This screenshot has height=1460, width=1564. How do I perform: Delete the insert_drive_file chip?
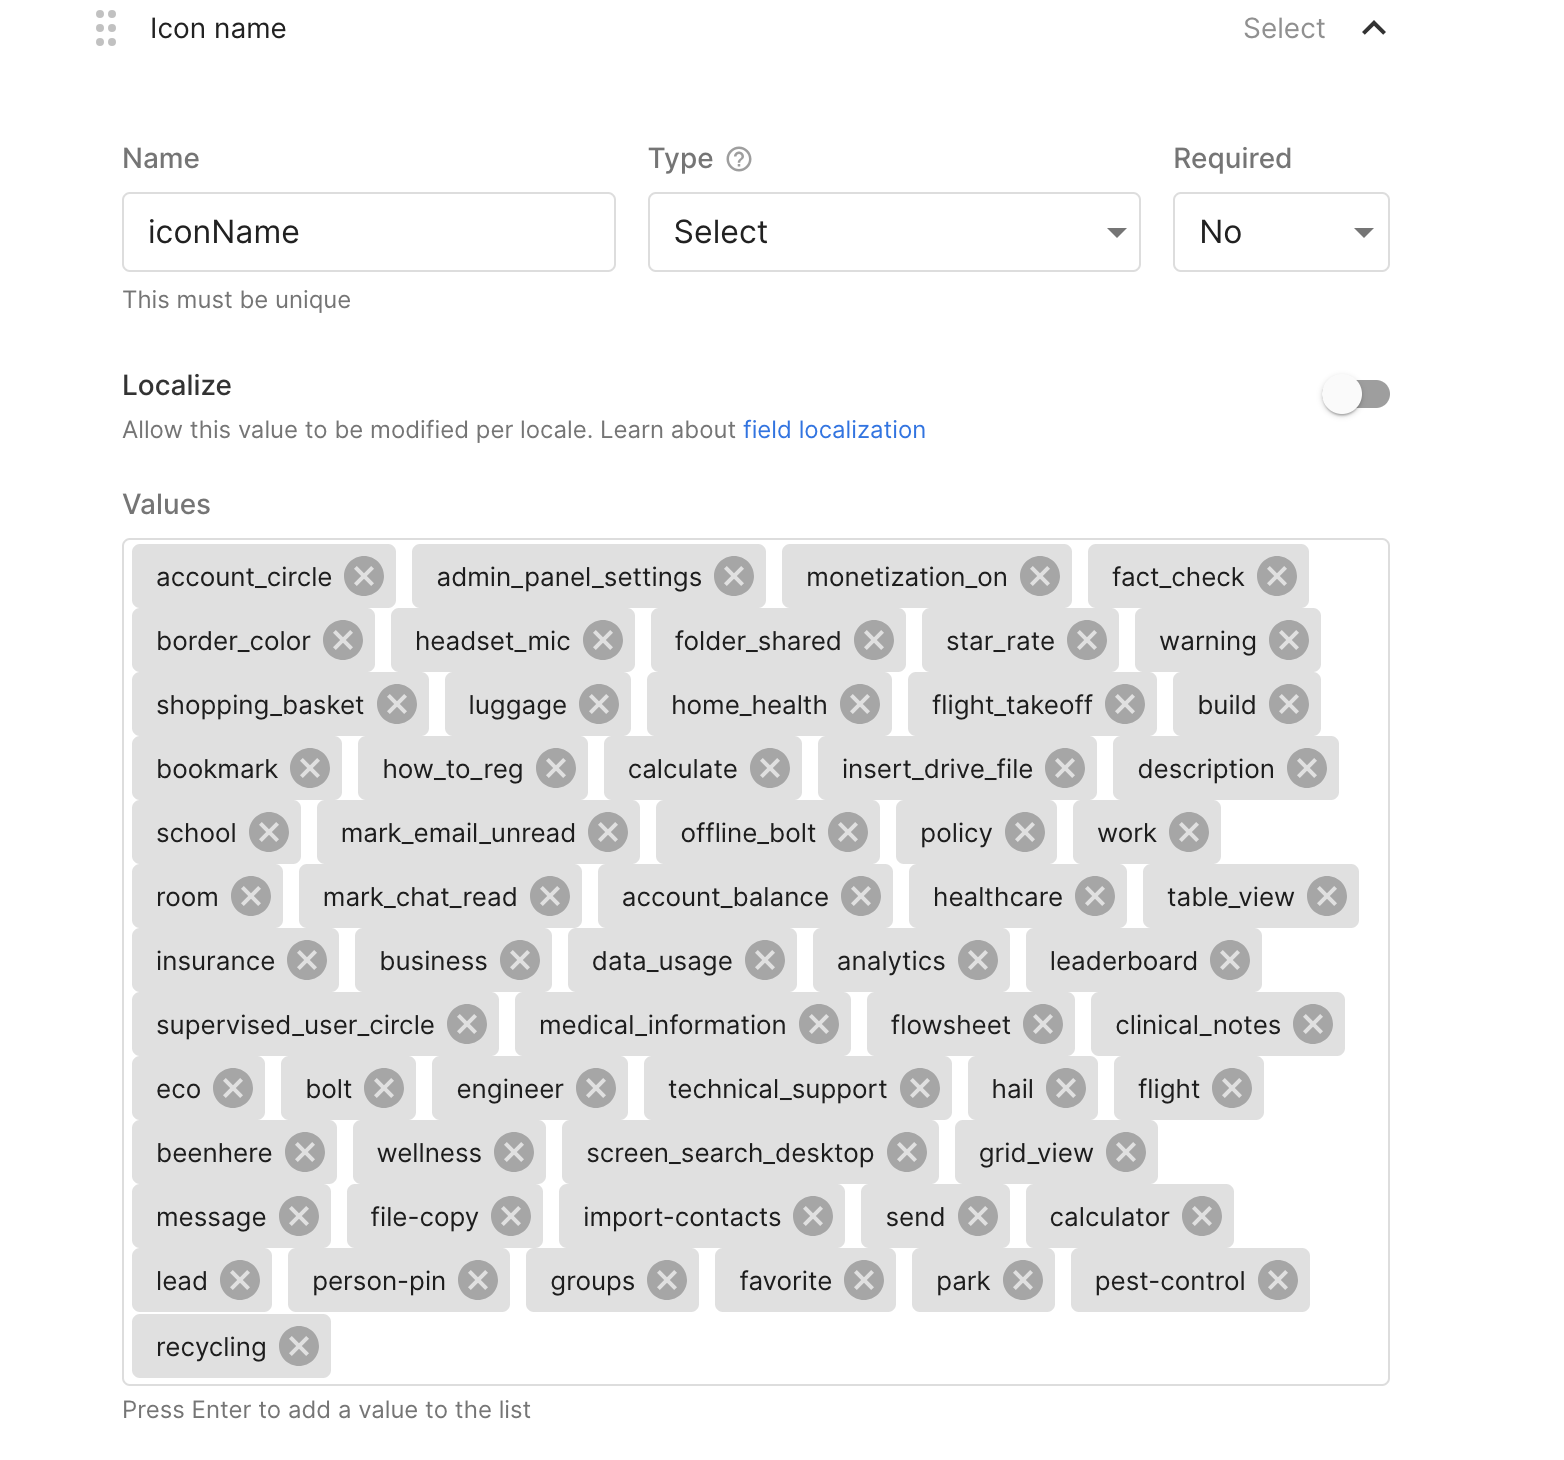point(1065,768)
